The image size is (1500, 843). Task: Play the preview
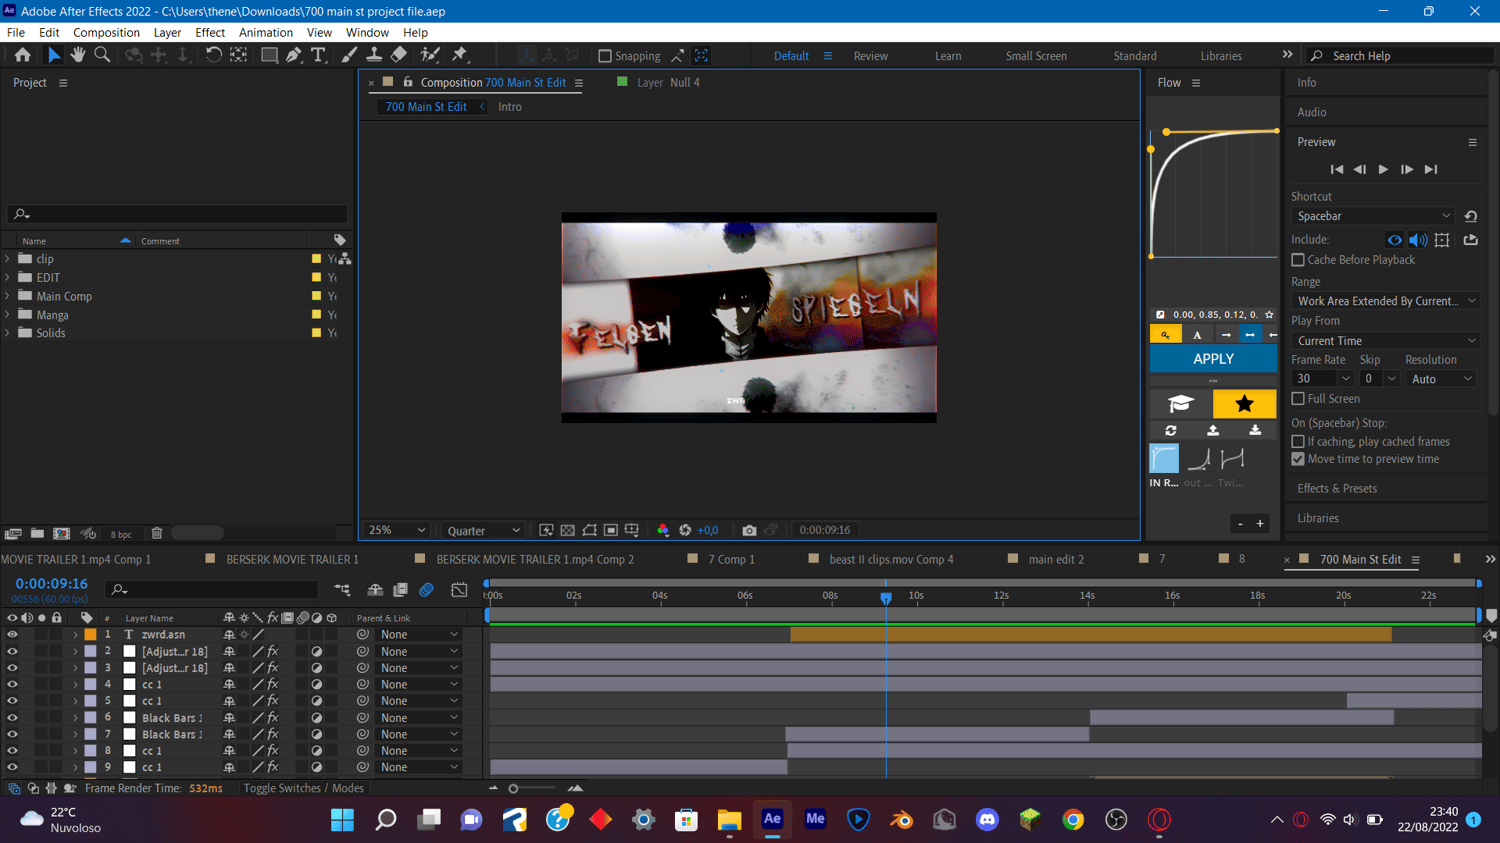click(x=1383, y=170)
